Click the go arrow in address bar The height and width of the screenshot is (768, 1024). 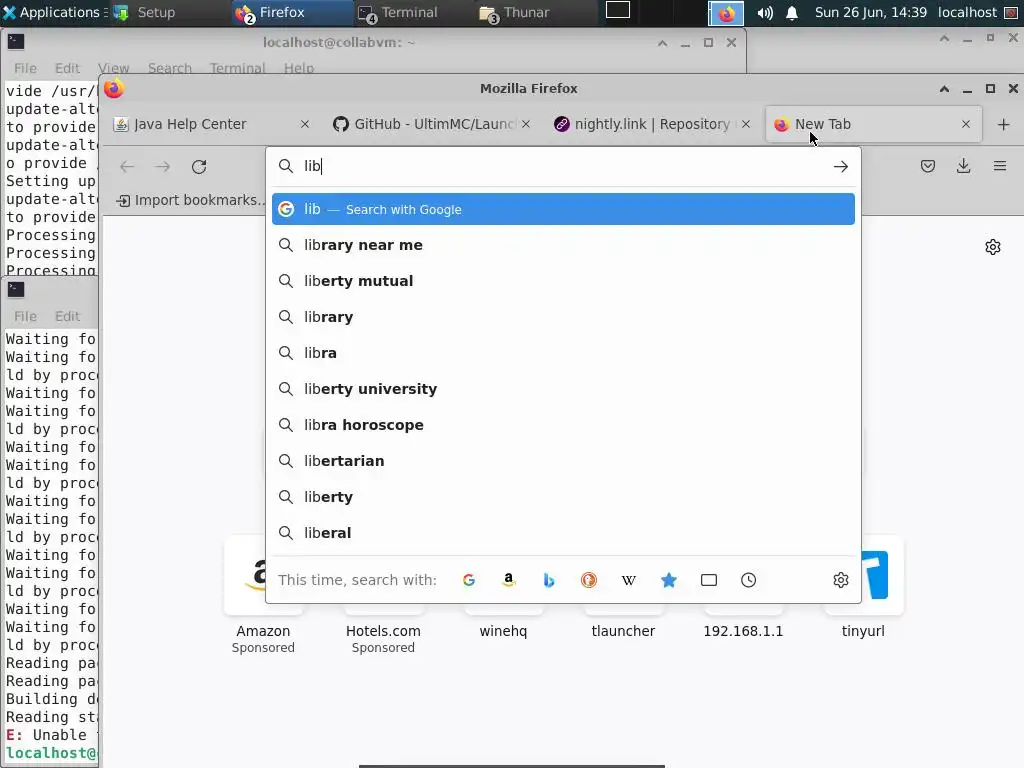point(840,167)
